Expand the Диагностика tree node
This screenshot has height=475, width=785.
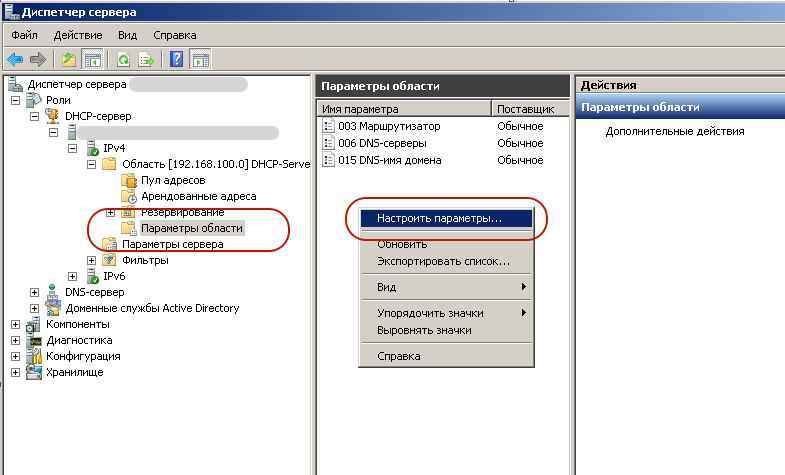[16, 340]
